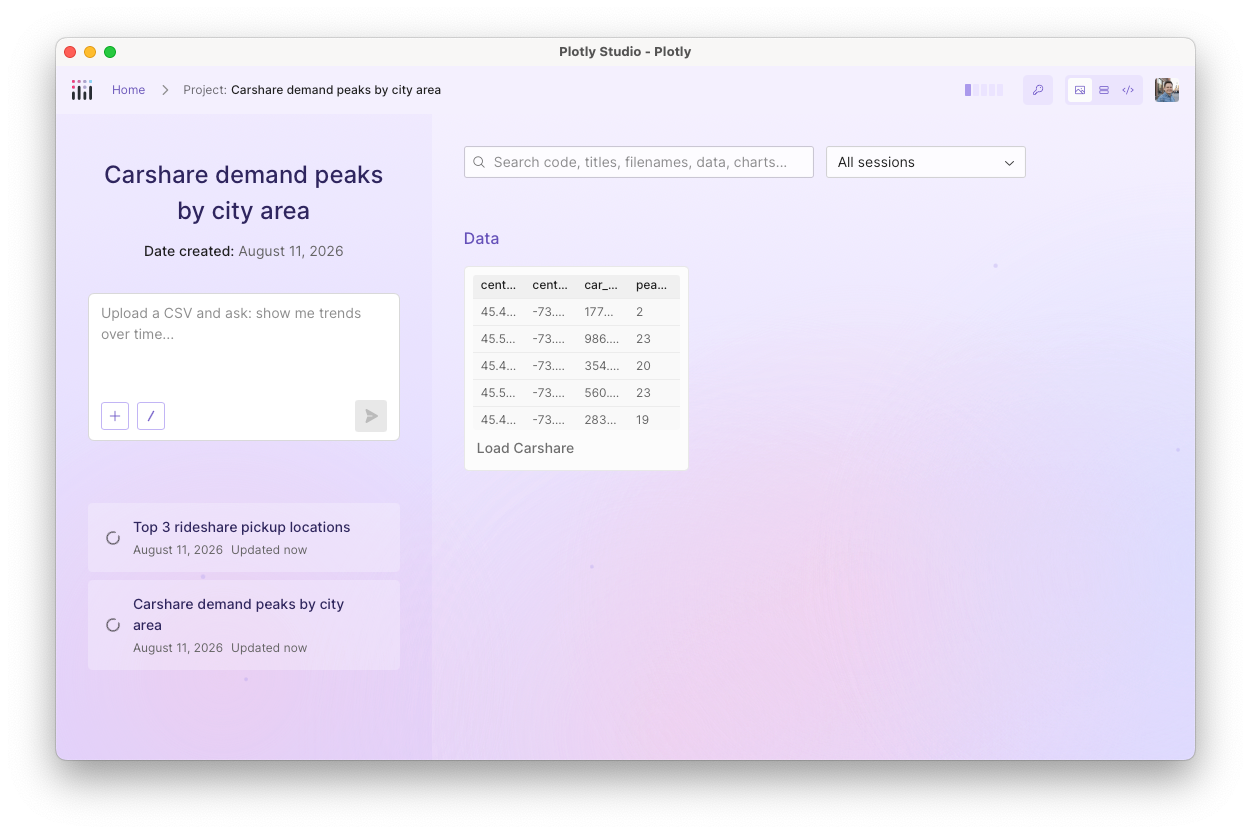Screen dimensions: 1251x834
Task: Click the slash commands button
Action: 151,416
